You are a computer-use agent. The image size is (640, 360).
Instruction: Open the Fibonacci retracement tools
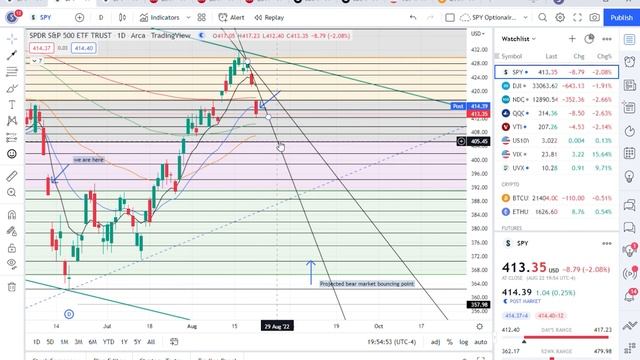point(12,72)
